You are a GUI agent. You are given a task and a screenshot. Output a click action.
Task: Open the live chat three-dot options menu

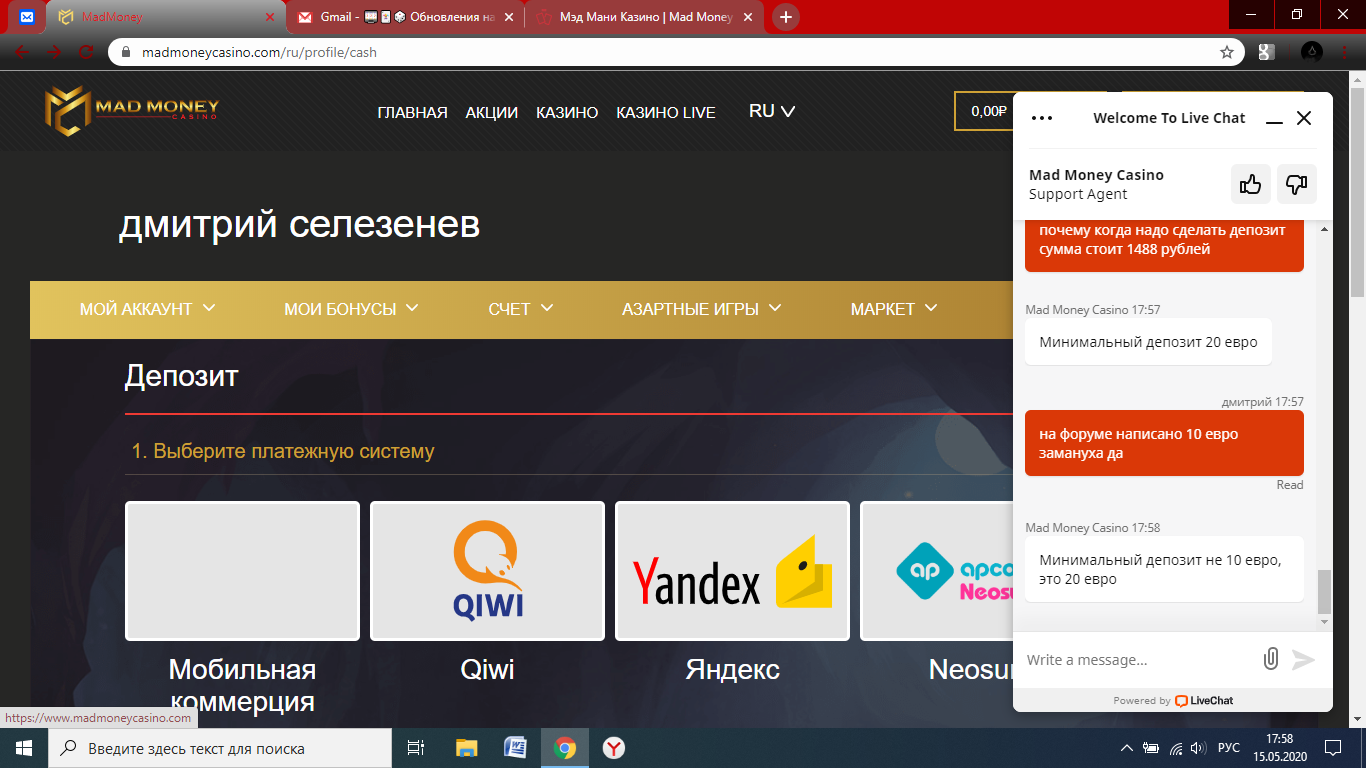click(1042, 118)
